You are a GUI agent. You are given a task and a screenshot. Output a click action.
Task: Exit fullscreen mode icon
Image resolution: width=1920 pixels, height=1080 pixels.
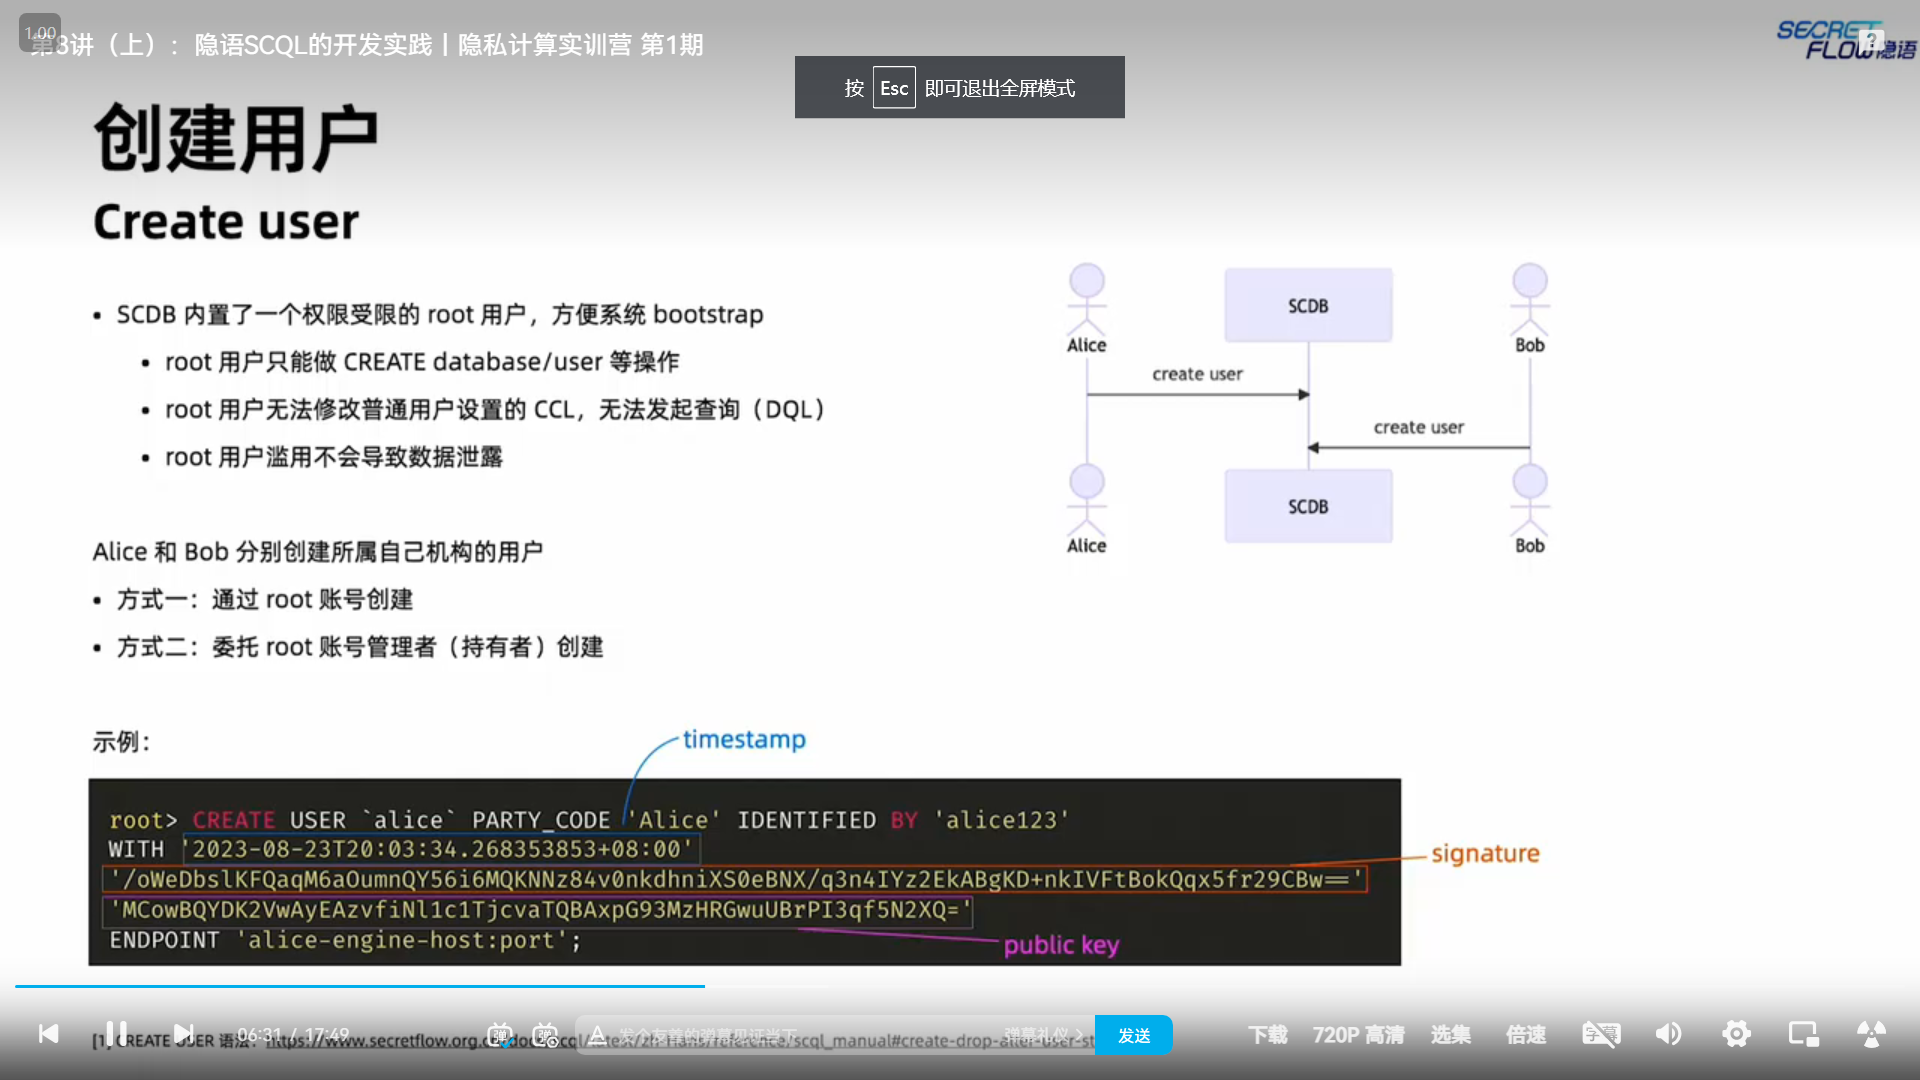coord(1871,1035)
